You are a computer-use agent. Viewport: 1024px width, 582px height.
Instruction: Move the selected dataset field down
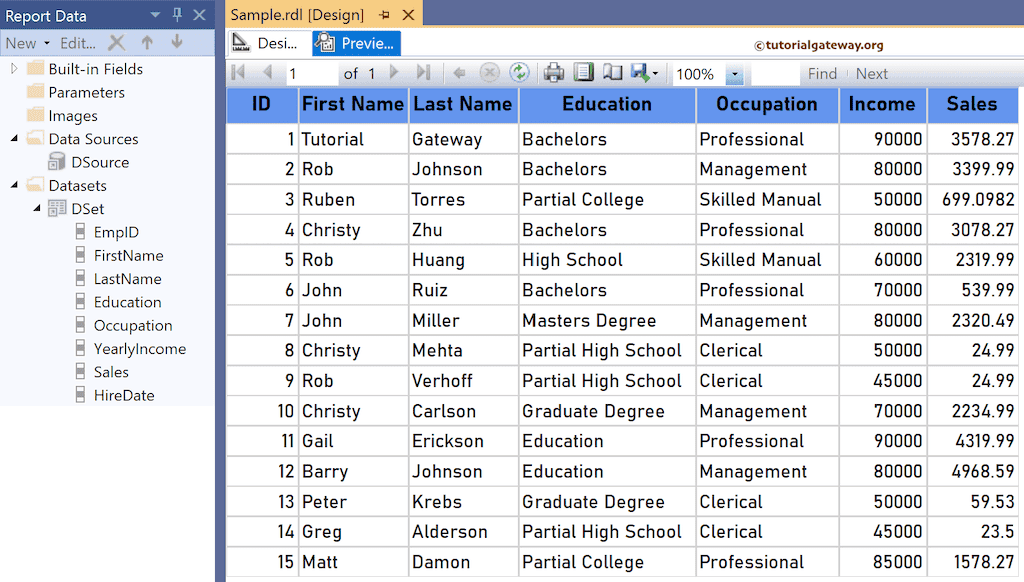pos(178,43)
